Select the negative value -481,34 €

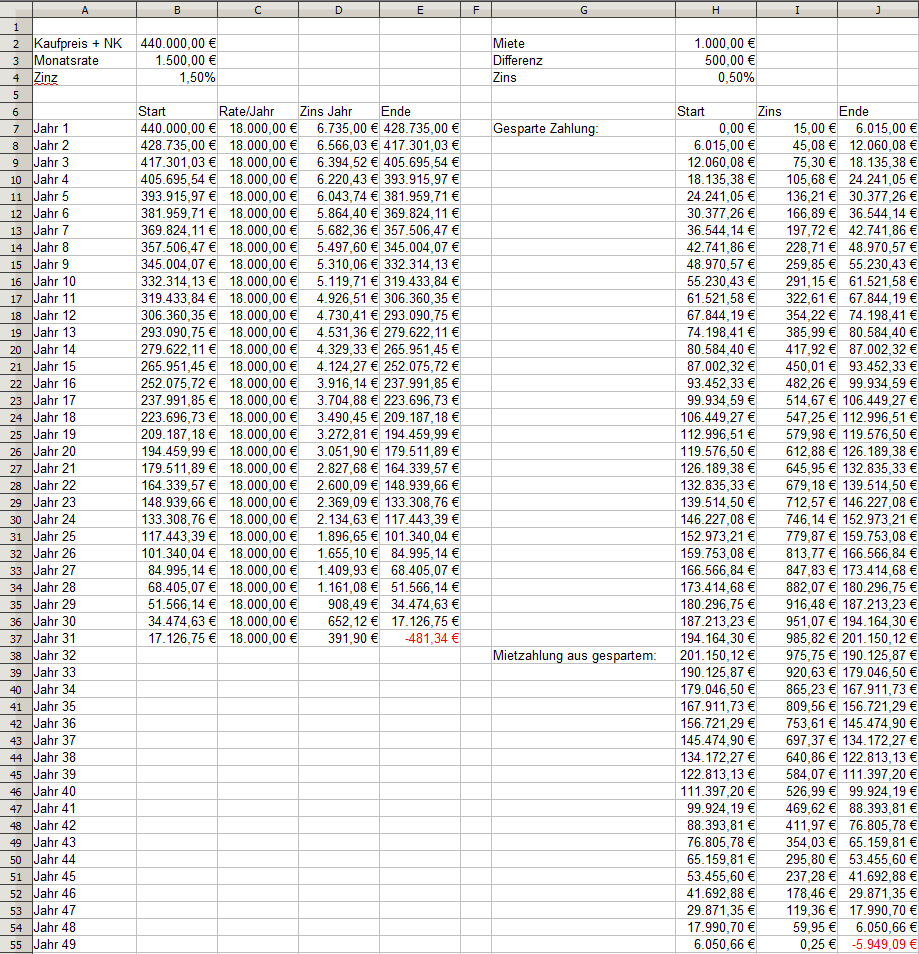(x=420, y=639)
